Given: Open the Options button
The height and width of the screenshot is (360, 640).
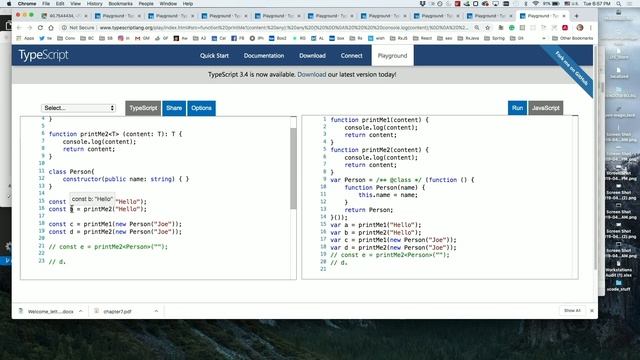Looking at the screenshot, I should pyautogui.click(x=201, y=108).
